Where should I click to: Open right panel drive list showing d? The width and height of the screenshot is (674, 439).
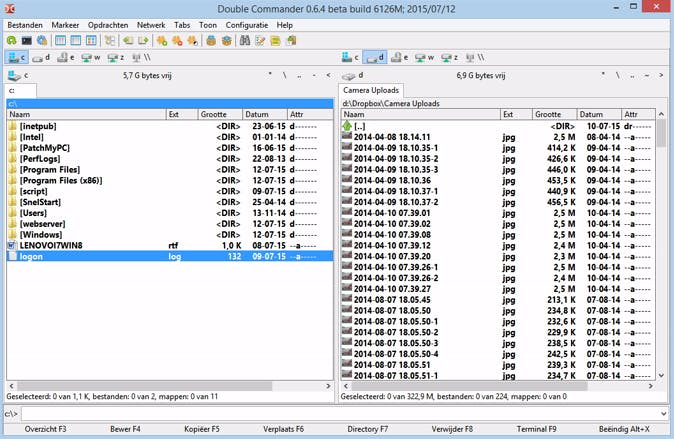[353, 75]
